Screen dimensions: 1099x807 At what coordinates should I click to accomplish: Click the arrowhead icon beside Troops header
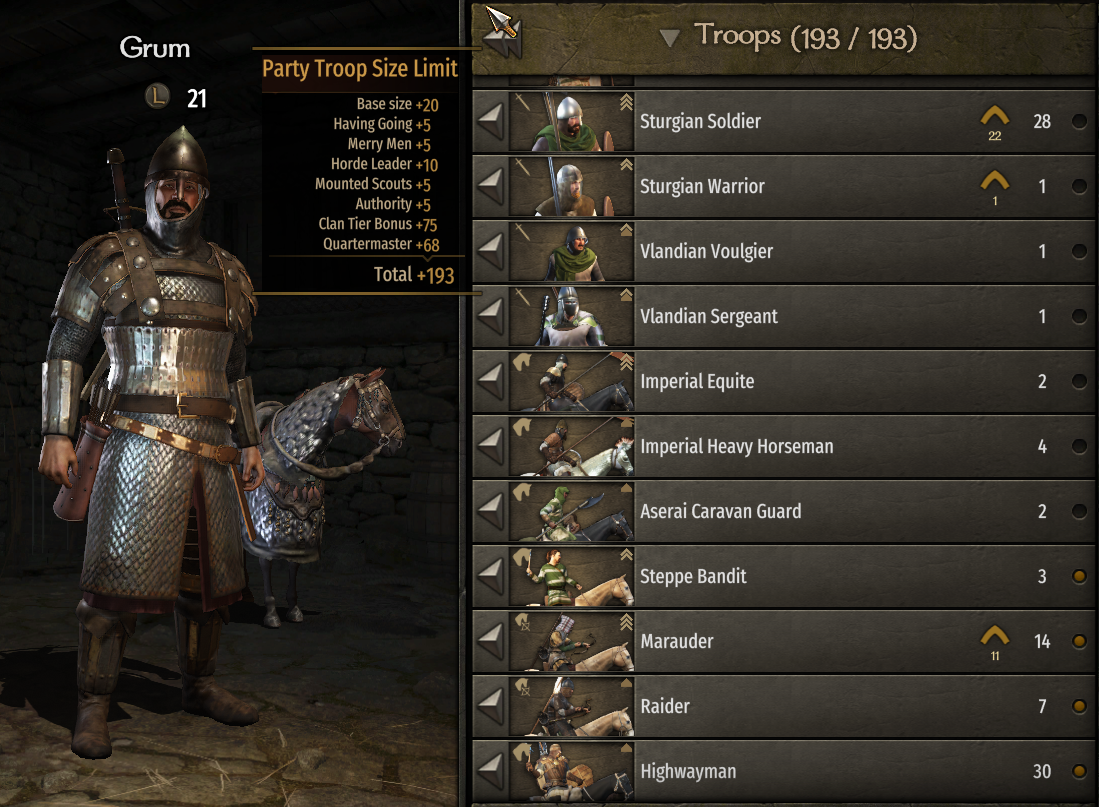point(503,30)
